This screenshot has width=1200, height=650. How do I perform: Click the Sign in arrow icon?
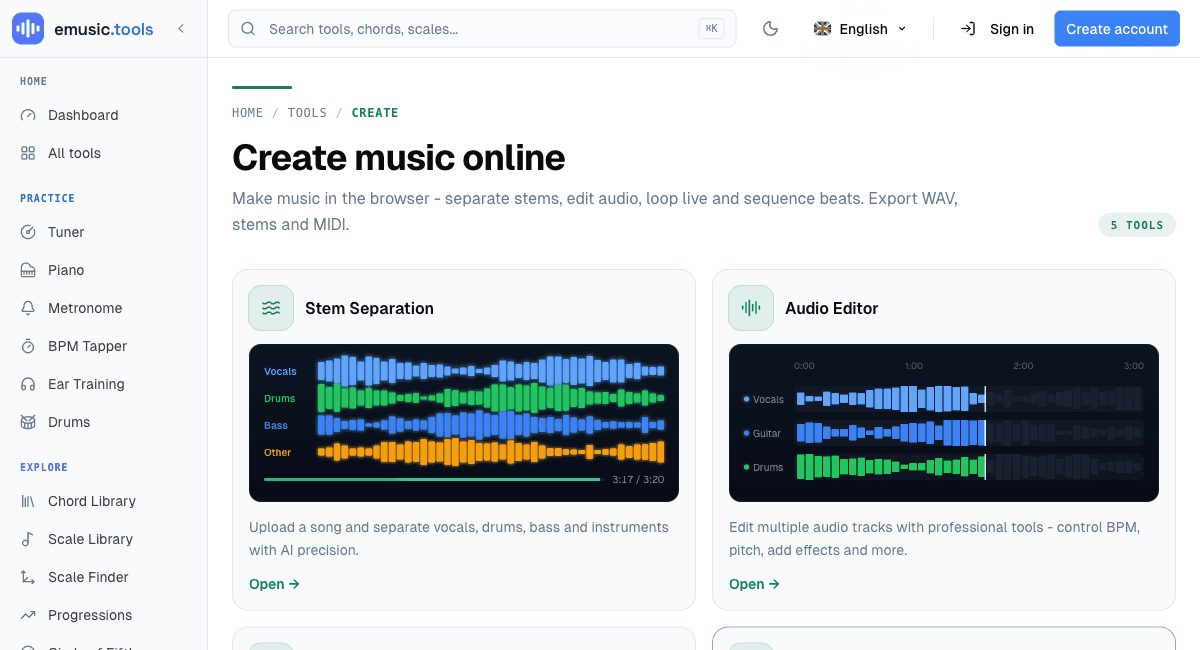tap(968, 29)
